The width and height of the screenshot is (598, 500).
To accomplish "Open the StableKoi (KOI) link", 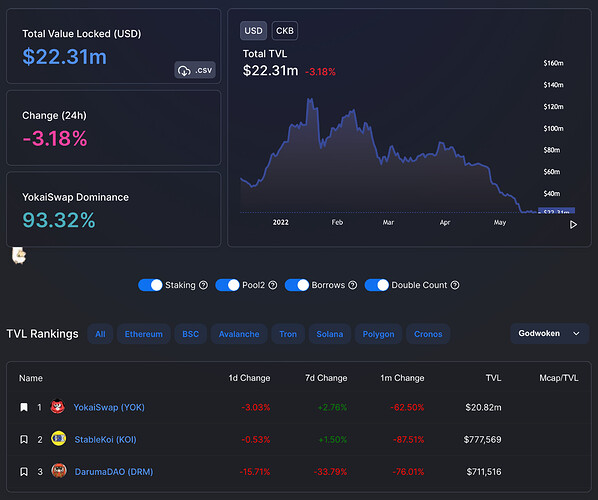I will click(x=105, y=440).
